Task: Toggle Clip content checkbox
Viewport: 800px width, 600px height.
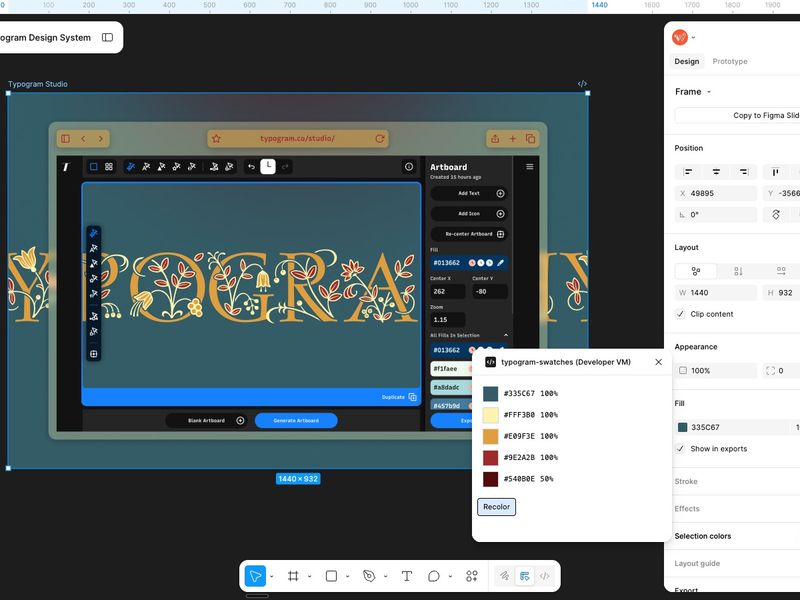Action: pos(680,314)
